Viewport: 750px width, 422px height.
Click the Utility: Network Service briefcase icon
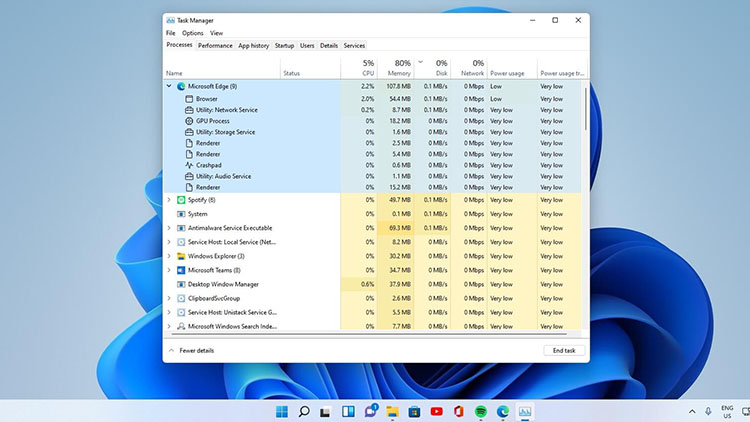(189, 110)
